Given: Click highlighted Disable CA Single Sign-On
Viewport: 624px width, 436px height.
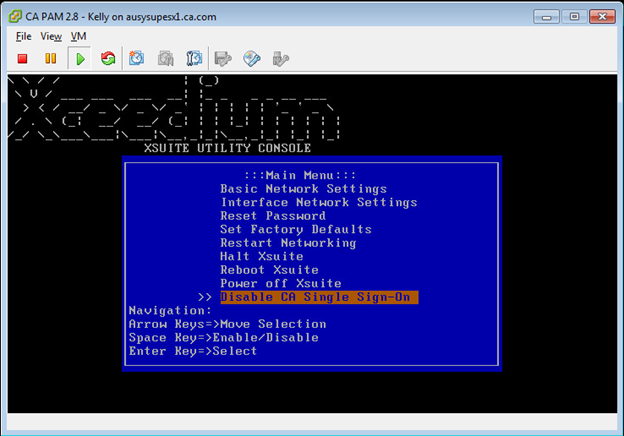Looking at the screenshot, I should pos(319,297).
